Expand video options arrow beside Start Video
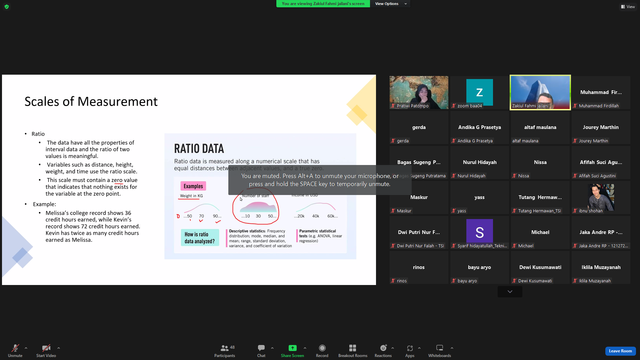Viewport: 640px width, 360px height. [x=58, y=348]
